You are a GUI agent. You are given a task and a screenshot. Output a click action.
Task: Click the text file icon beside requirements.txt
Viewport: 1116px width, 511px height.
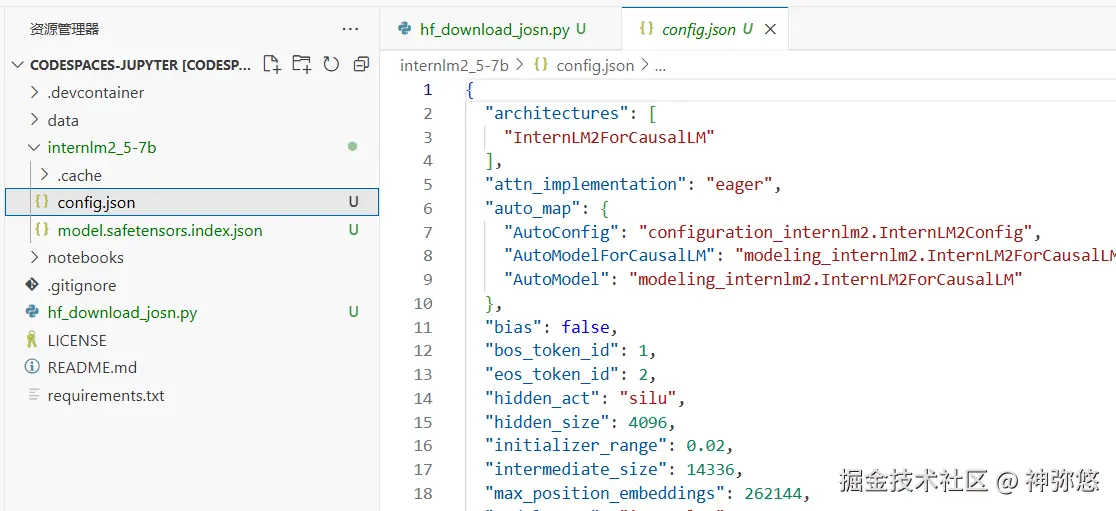[33, 394]
